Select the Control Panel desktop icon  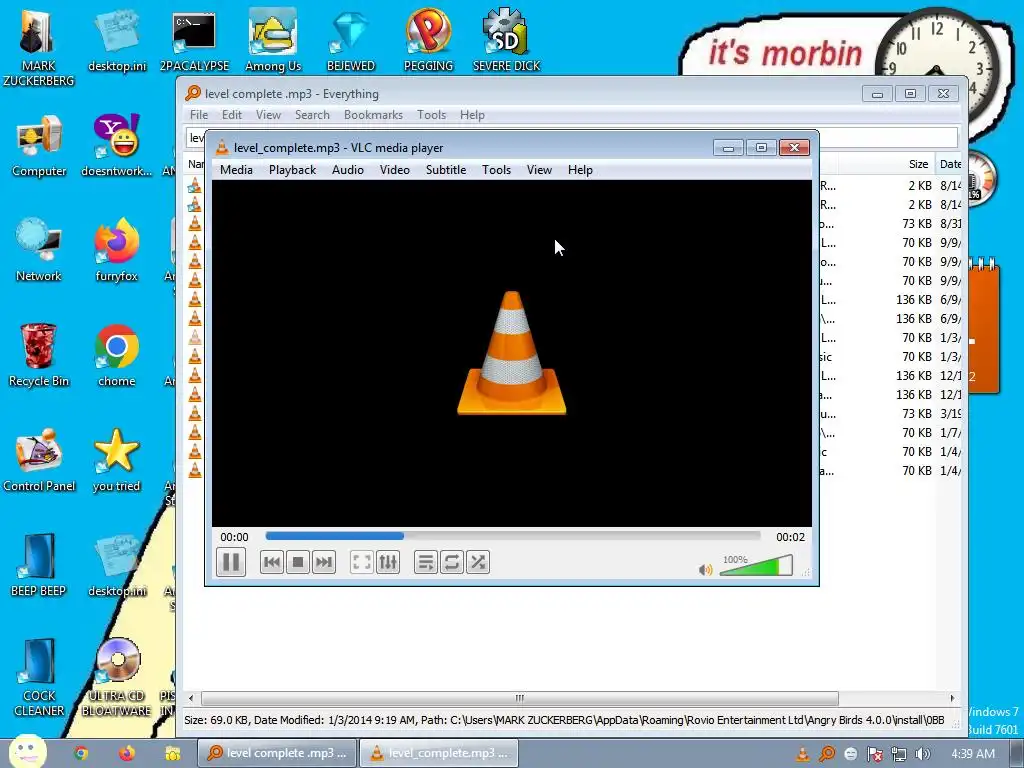39,460
